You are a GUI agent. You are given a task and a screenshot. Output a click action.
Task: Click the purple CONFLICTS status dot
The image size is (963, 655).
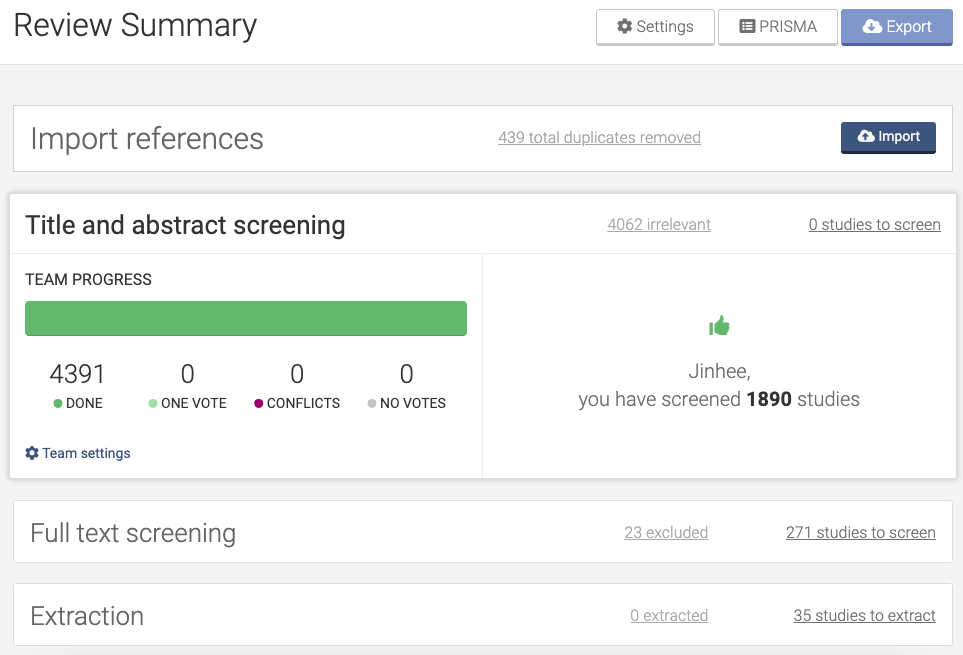tap(258, 404)
